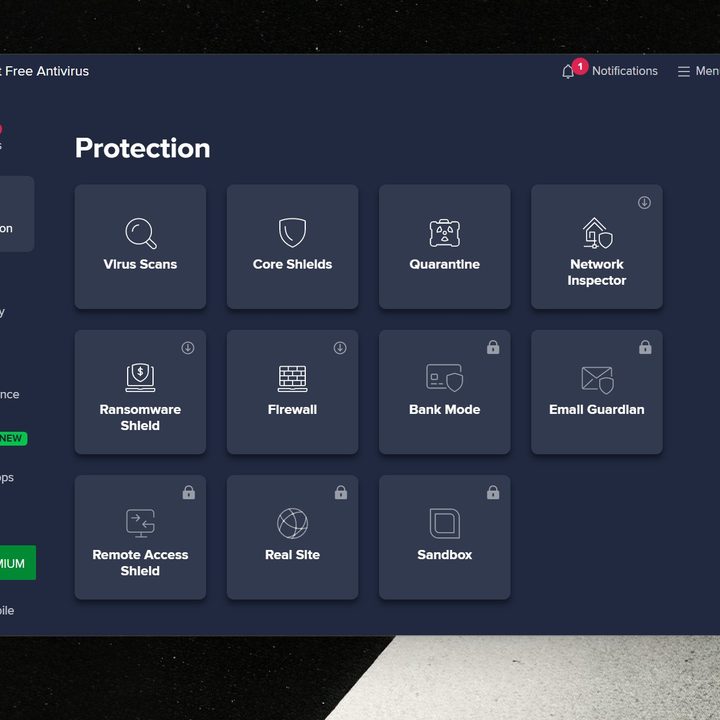The image size is (720, 720).
Task: Open the Virus Scans magnifier icon
Action: pos(141,233)
